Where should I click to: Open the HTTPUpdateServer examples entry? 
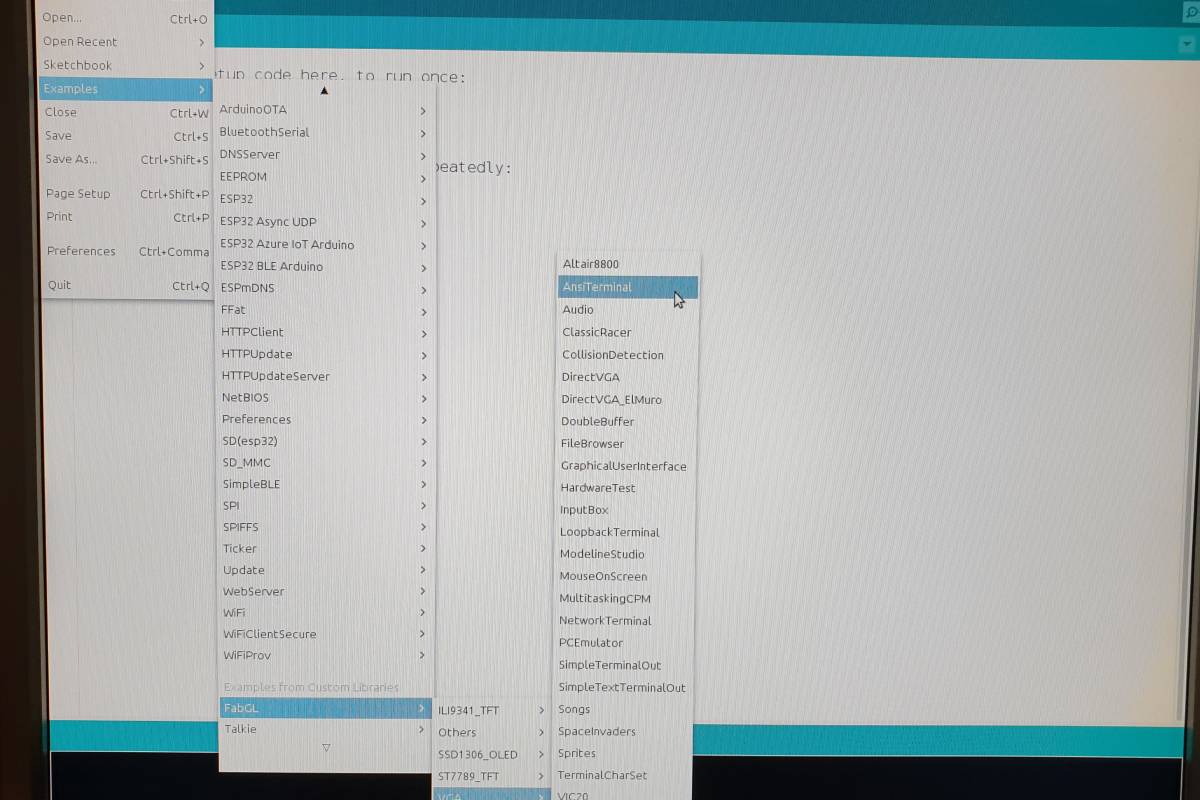[324, 376]
